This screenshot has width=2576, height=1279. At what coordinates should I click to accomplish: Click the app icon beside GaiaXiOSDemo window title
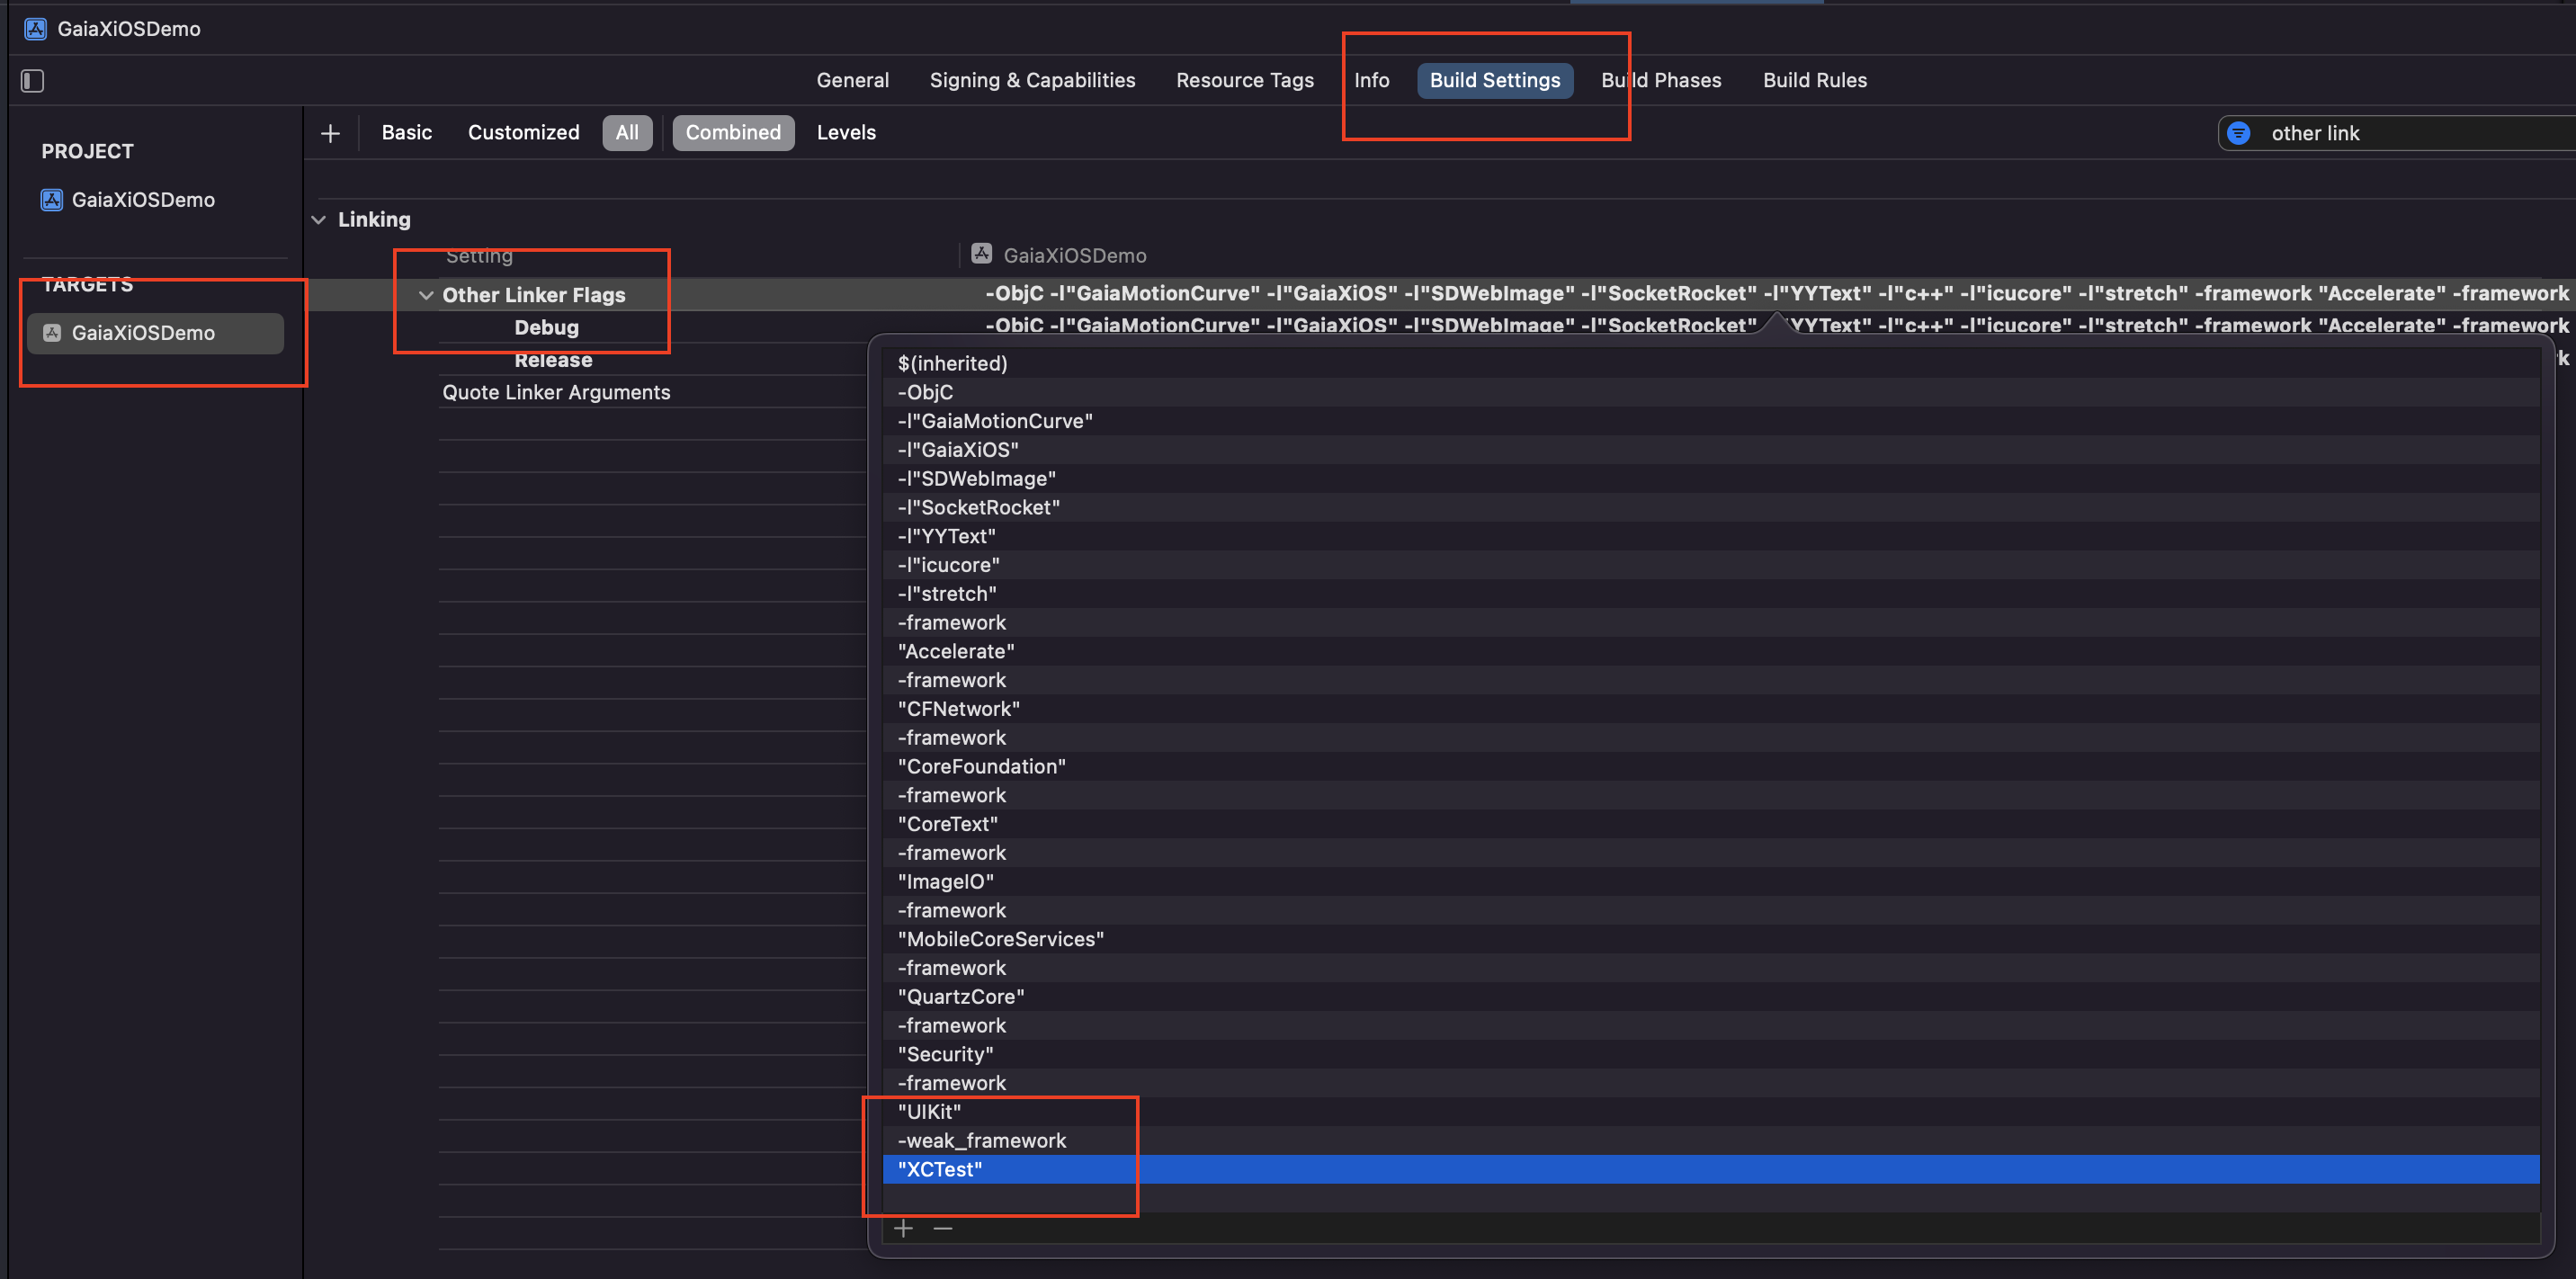35,28
